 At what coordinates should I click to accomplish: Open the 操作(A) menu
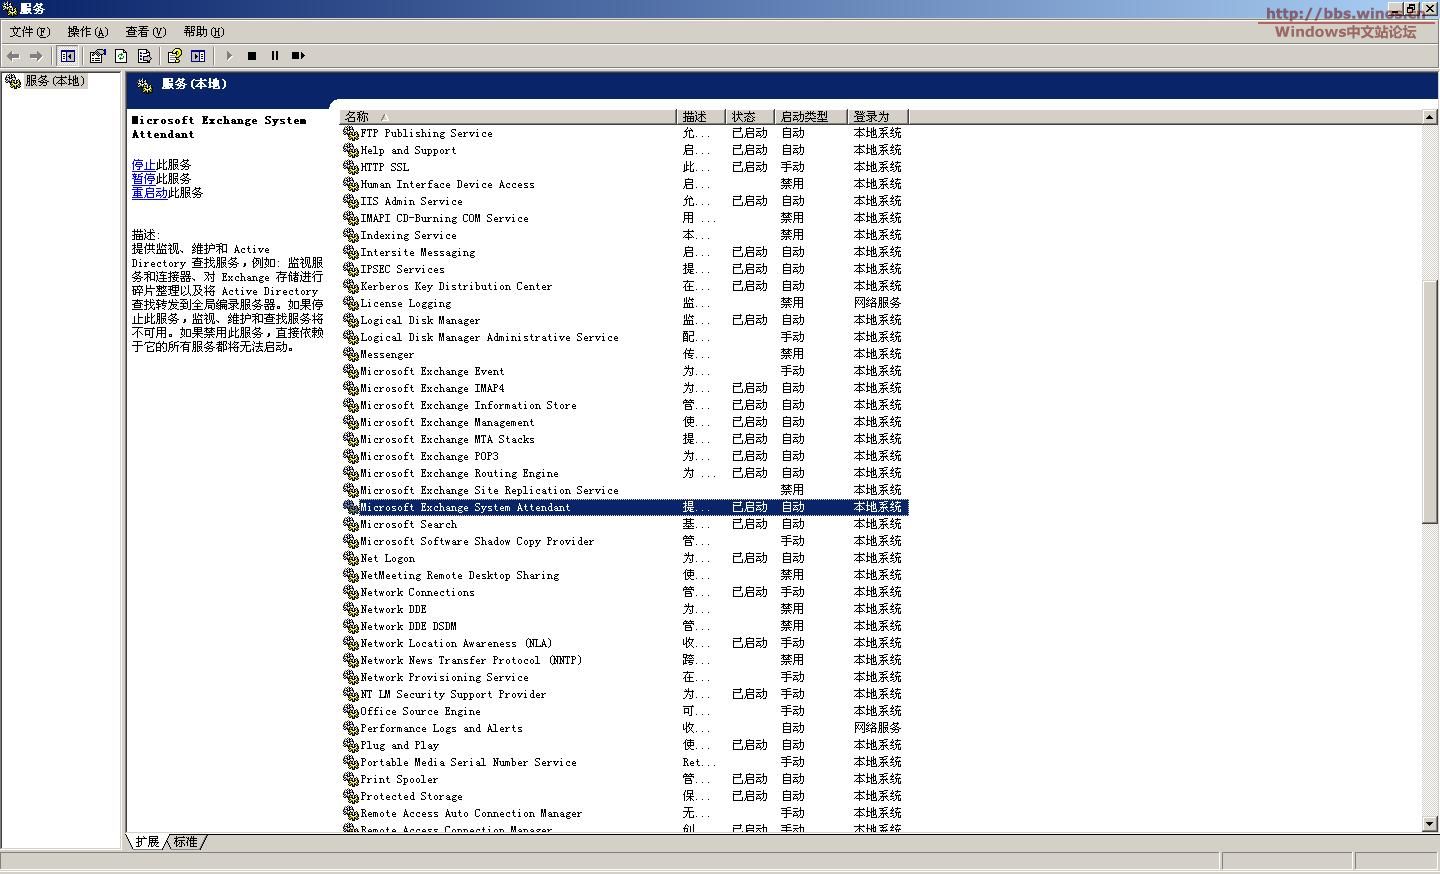pos(88,32)
